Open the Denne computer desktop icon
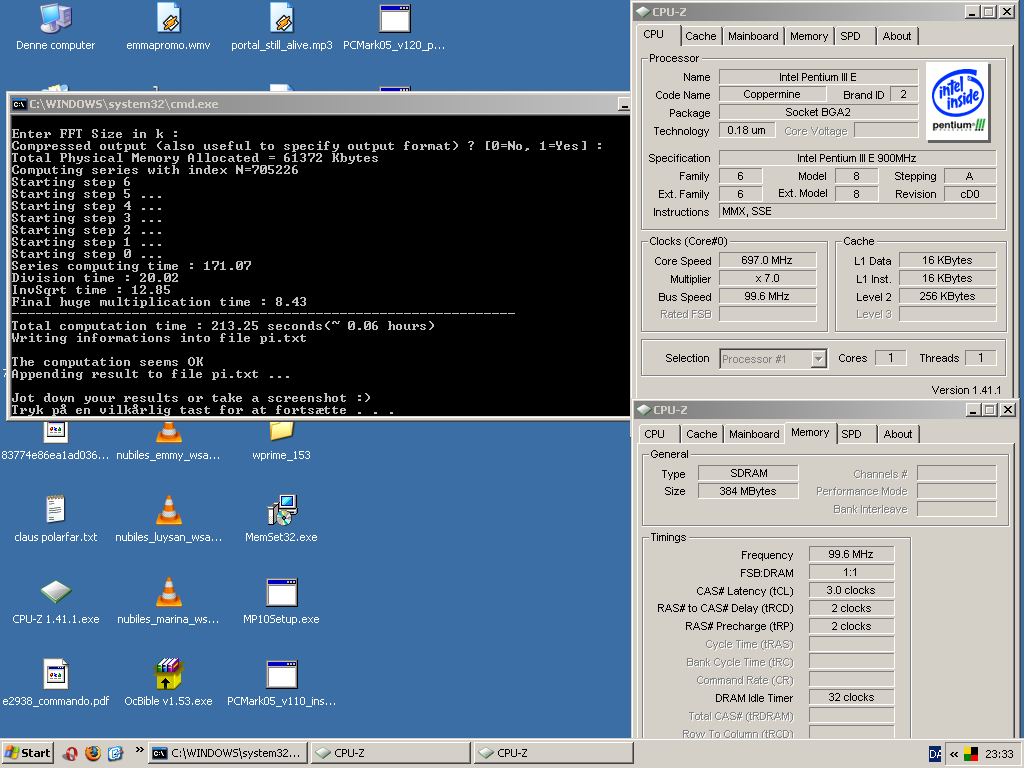 coord(56,20)
